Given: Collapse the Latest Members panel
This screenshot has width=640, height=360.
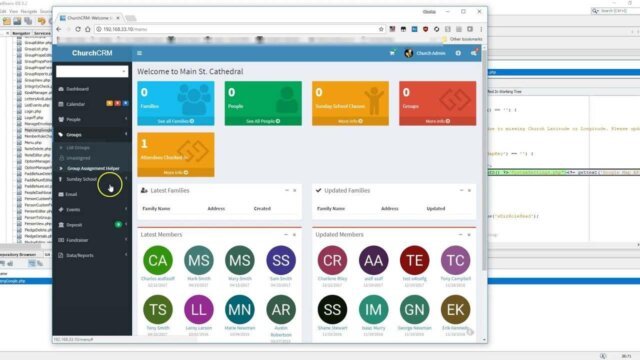Looking at the screenshot, I should [x=286, y=235].
